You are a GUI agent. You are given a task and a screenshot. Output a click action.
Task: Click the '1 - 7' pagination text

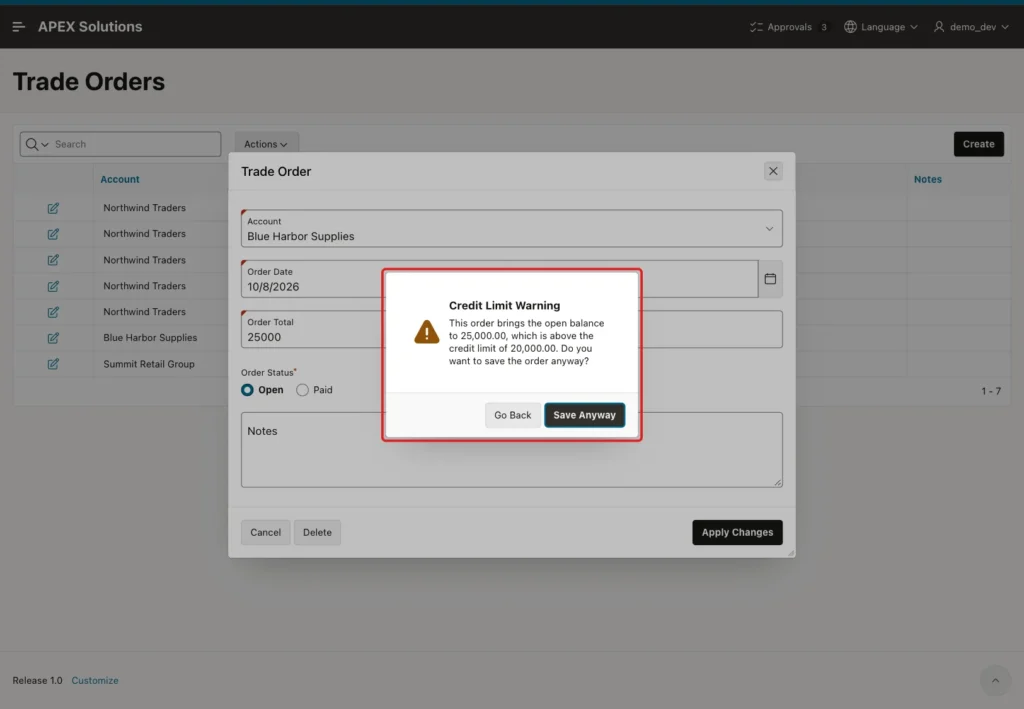pyautogui.click(x=991, y=391)
